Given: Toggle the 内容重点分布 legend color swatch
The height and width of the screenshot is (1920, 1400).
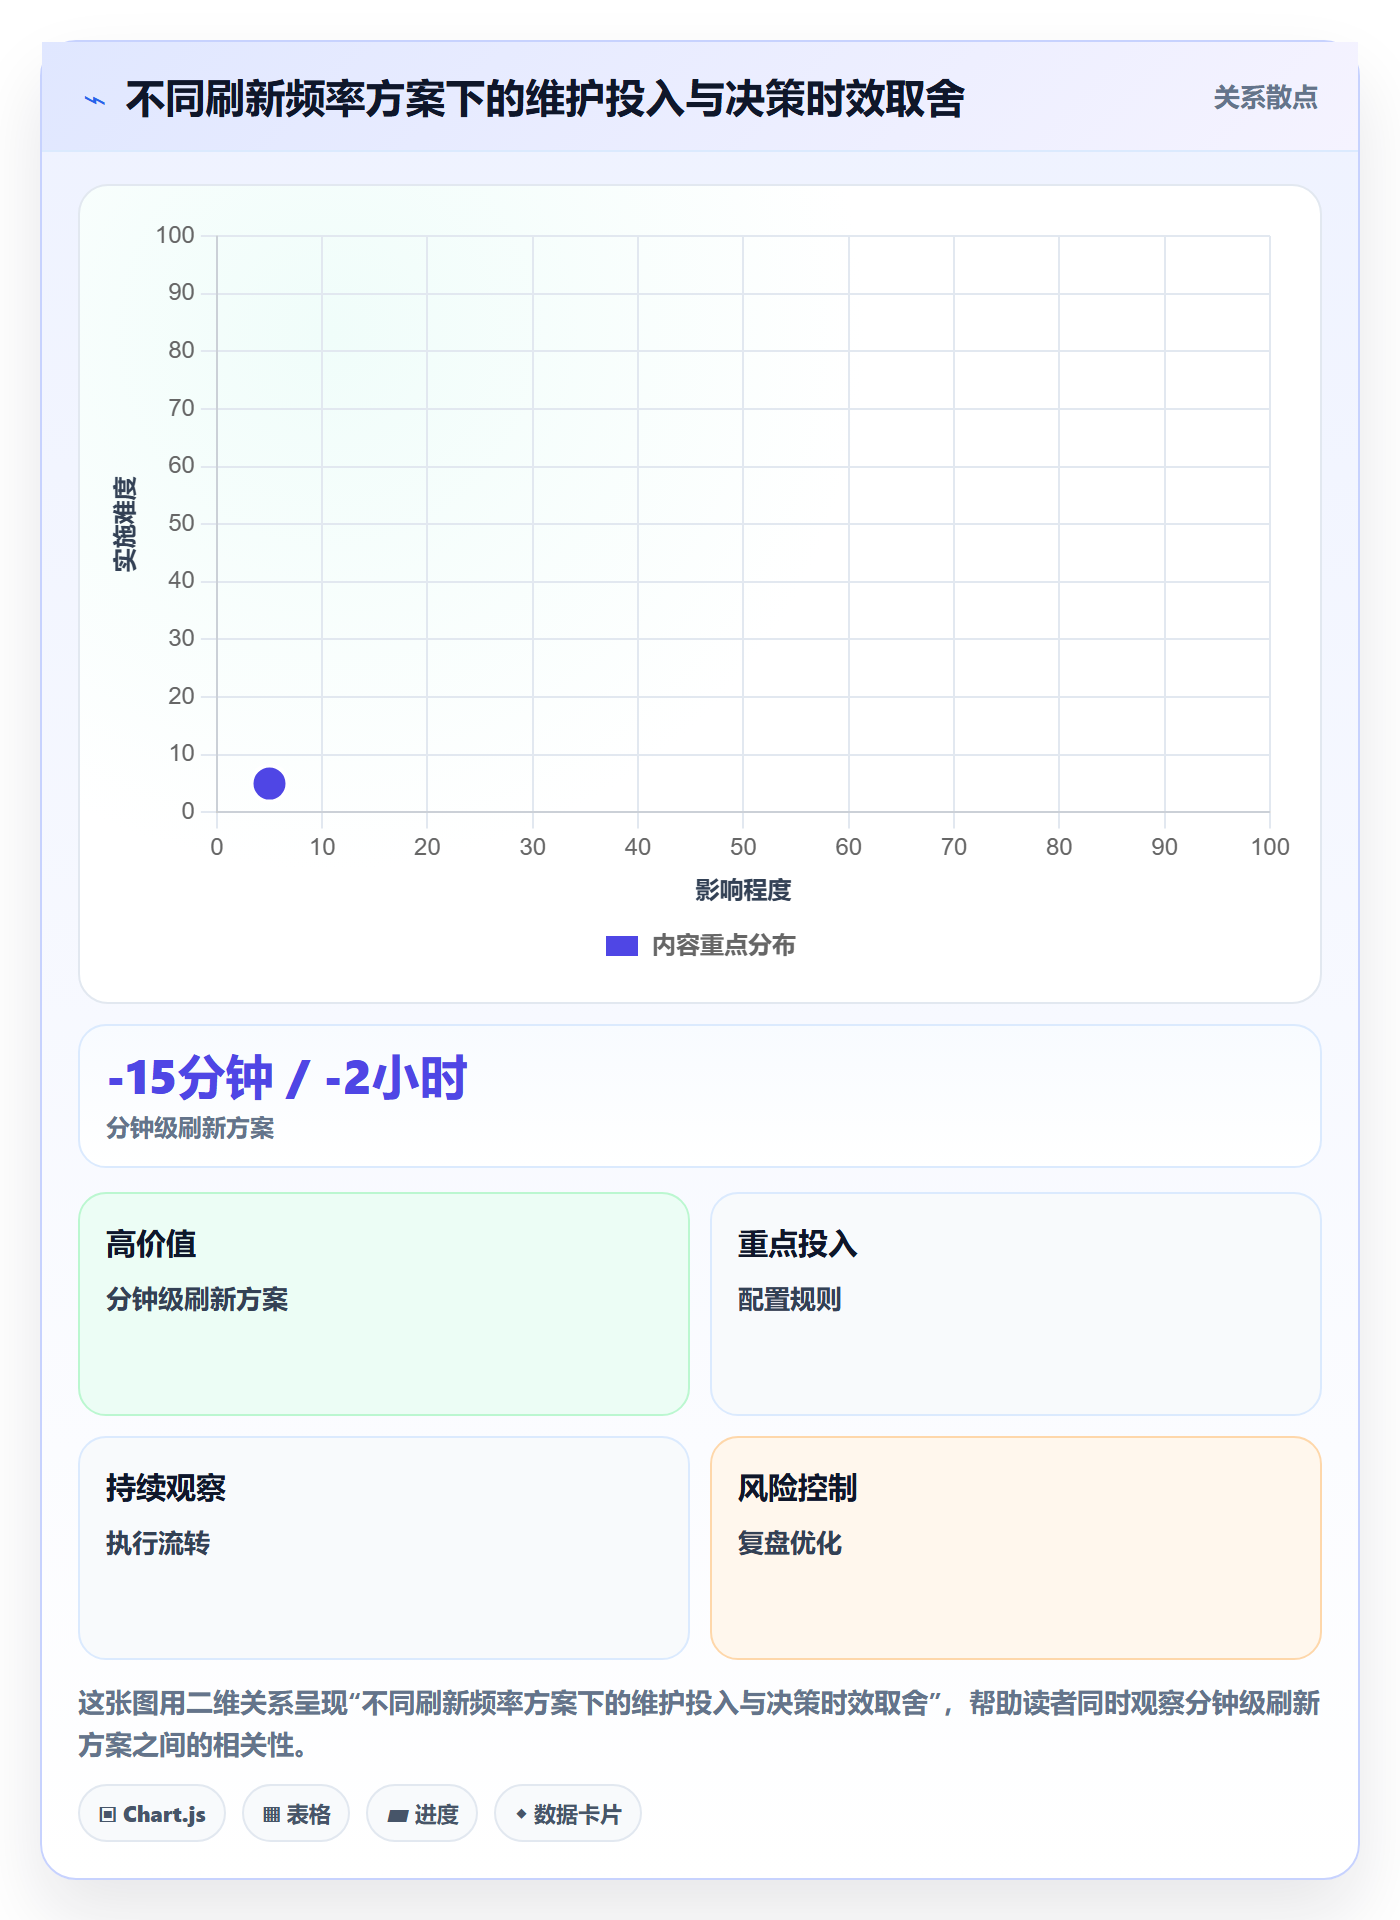Looking at the screenshot, I should (621, 946).
